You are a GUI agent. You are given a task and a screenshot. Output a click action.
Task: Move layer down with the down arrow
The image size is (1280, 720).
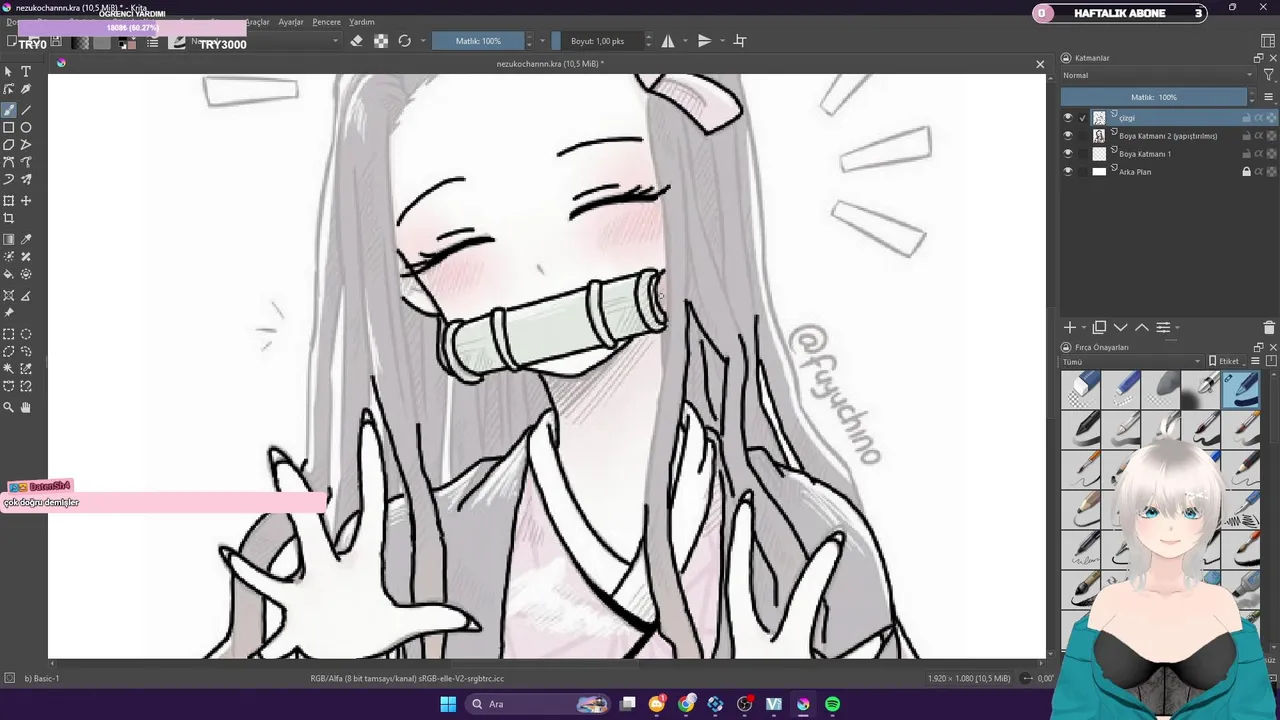tap(1120, 328)
